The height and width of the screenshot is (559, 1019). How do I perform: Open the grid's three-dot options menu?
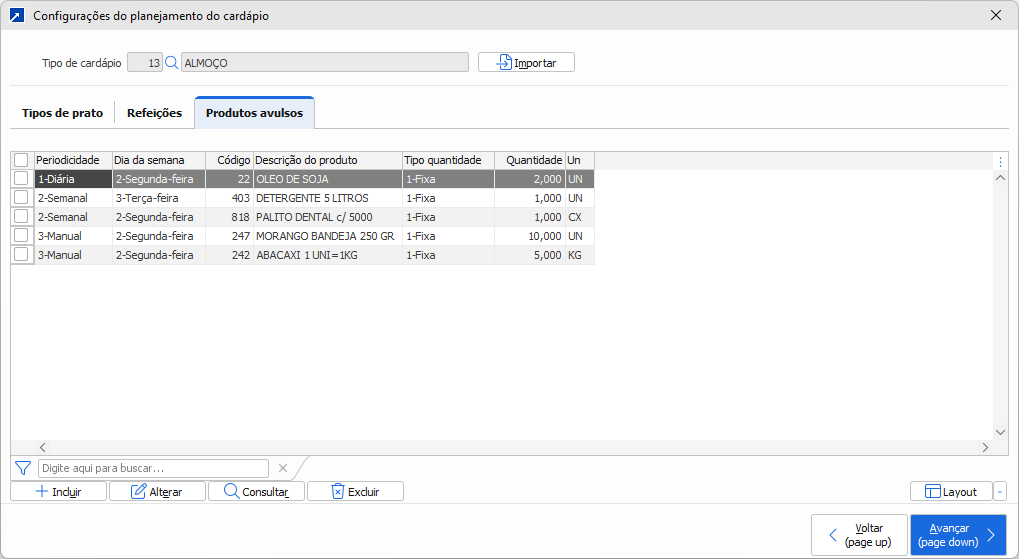pos(1000,161)
